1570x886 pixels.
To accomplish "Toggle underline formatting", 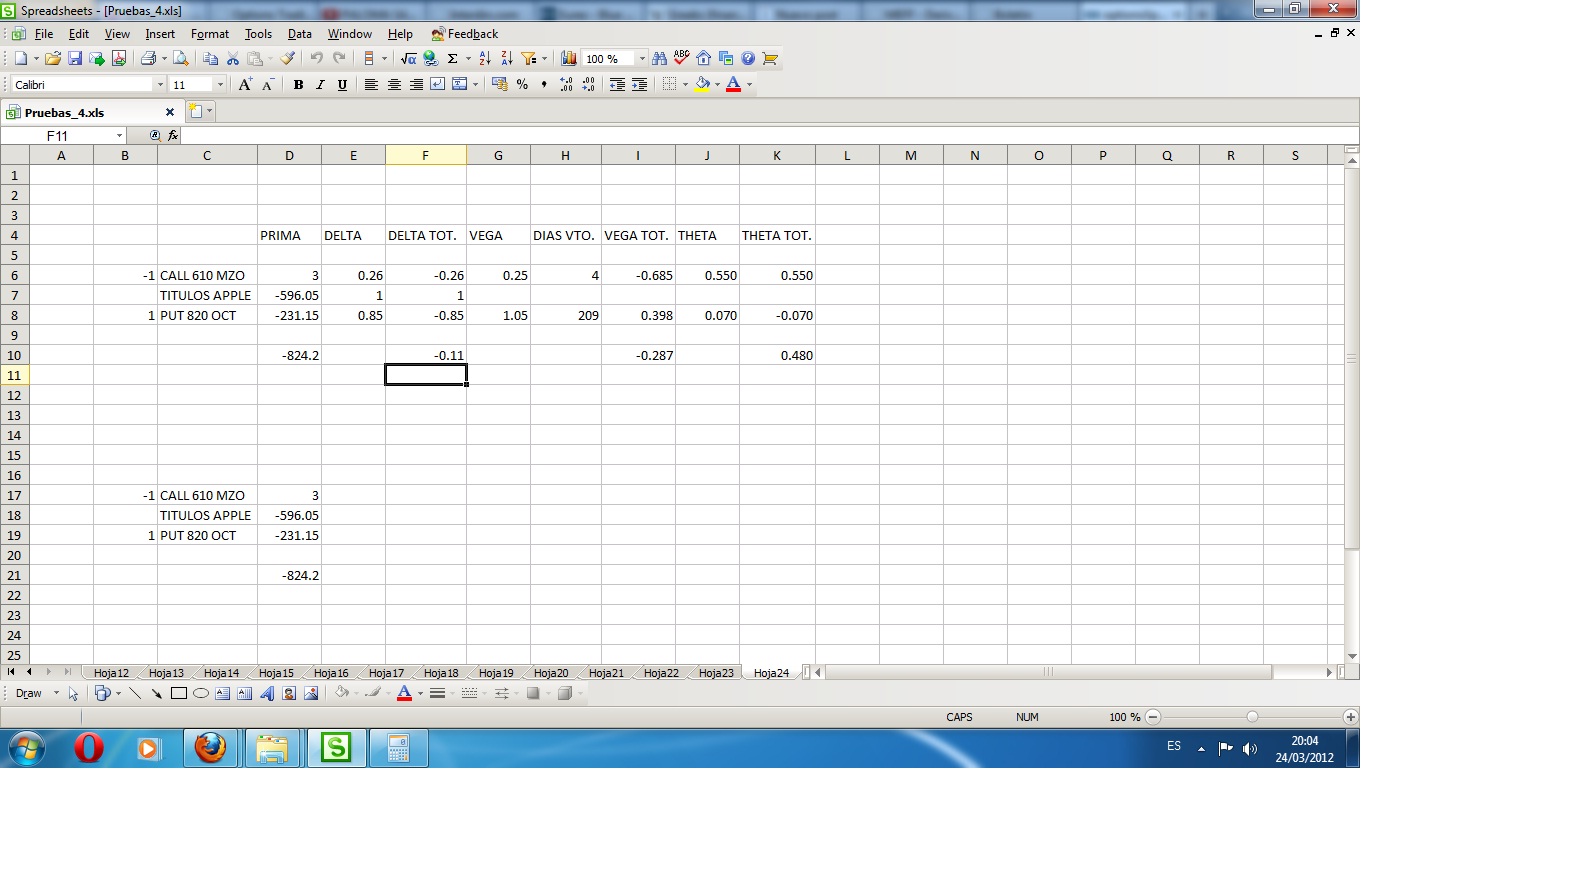I will [x=342, y=85].
